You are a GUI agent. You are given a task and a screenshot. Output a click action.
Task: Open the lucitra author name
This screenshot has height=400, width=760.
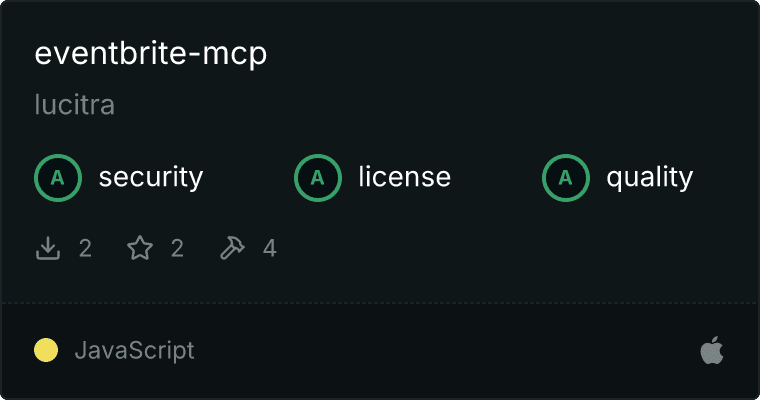click(x=75, y=105)
